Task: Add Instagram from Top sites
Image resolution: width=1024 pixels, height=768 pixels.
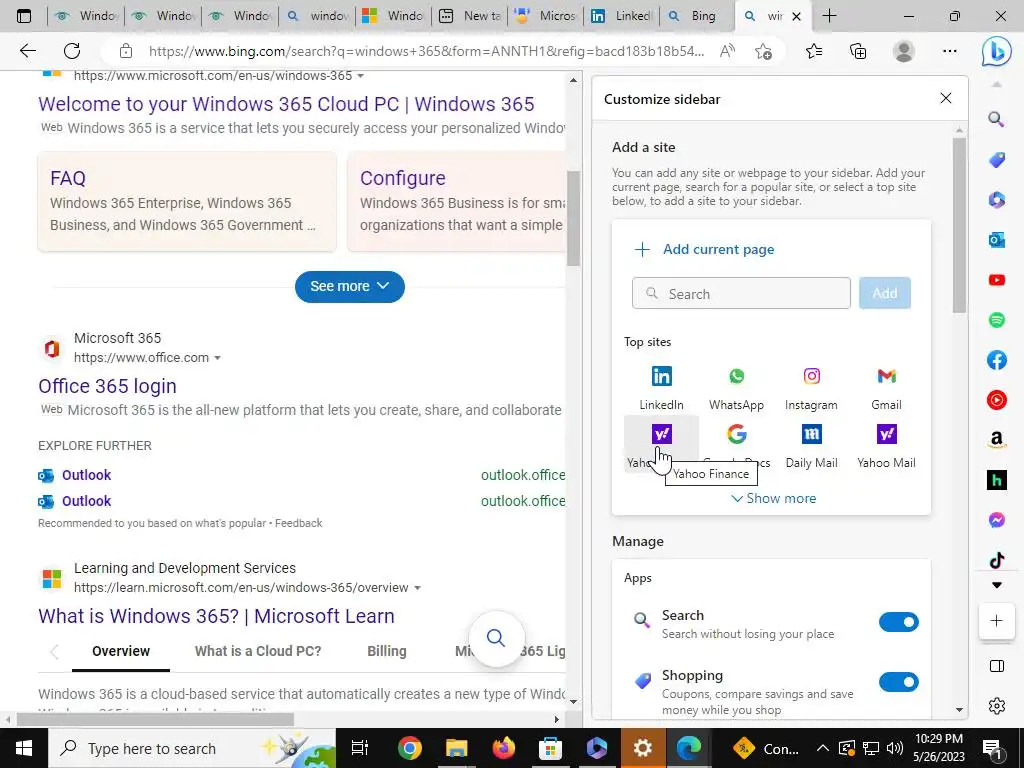Action: 811,387
